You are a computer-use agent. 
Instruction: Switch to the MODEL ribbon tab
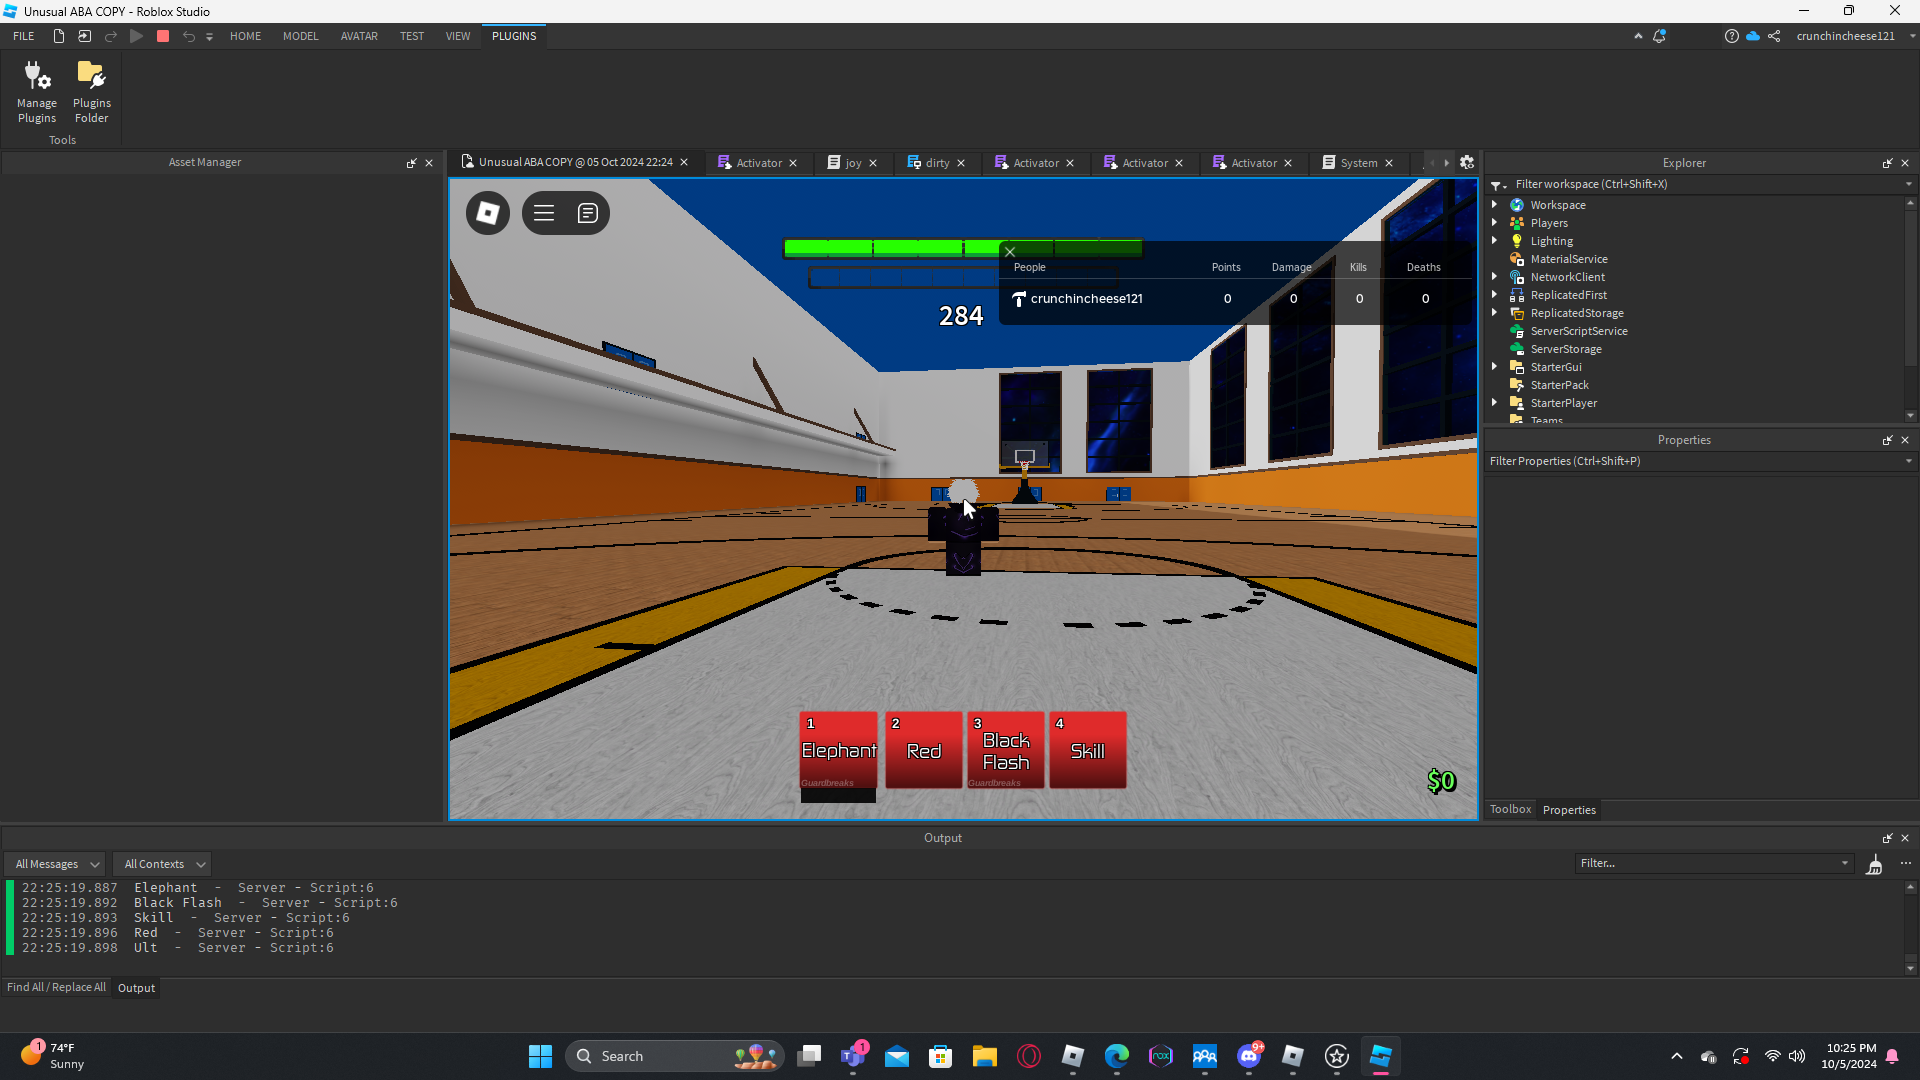[300, 36]
